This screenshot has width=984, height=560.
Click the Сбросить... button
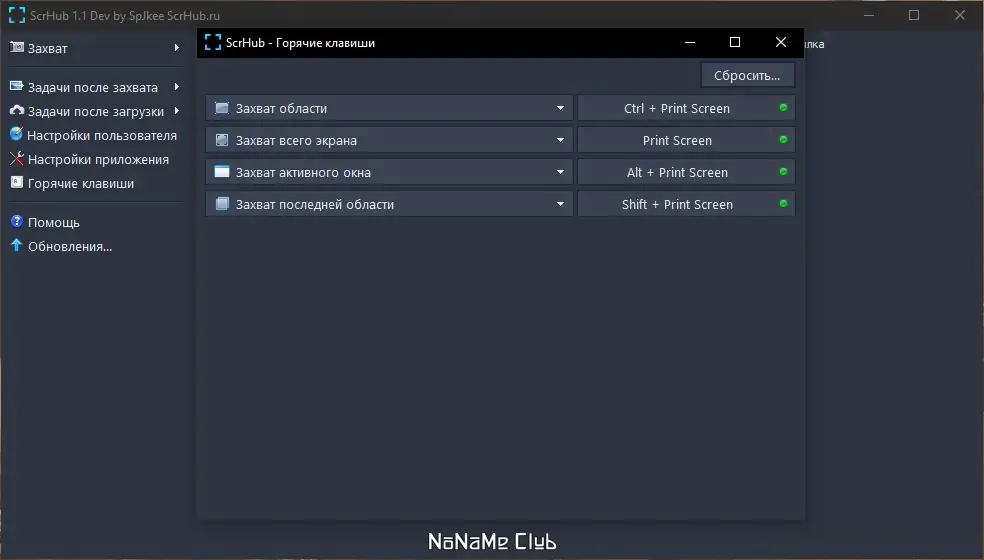click(747, 75)
